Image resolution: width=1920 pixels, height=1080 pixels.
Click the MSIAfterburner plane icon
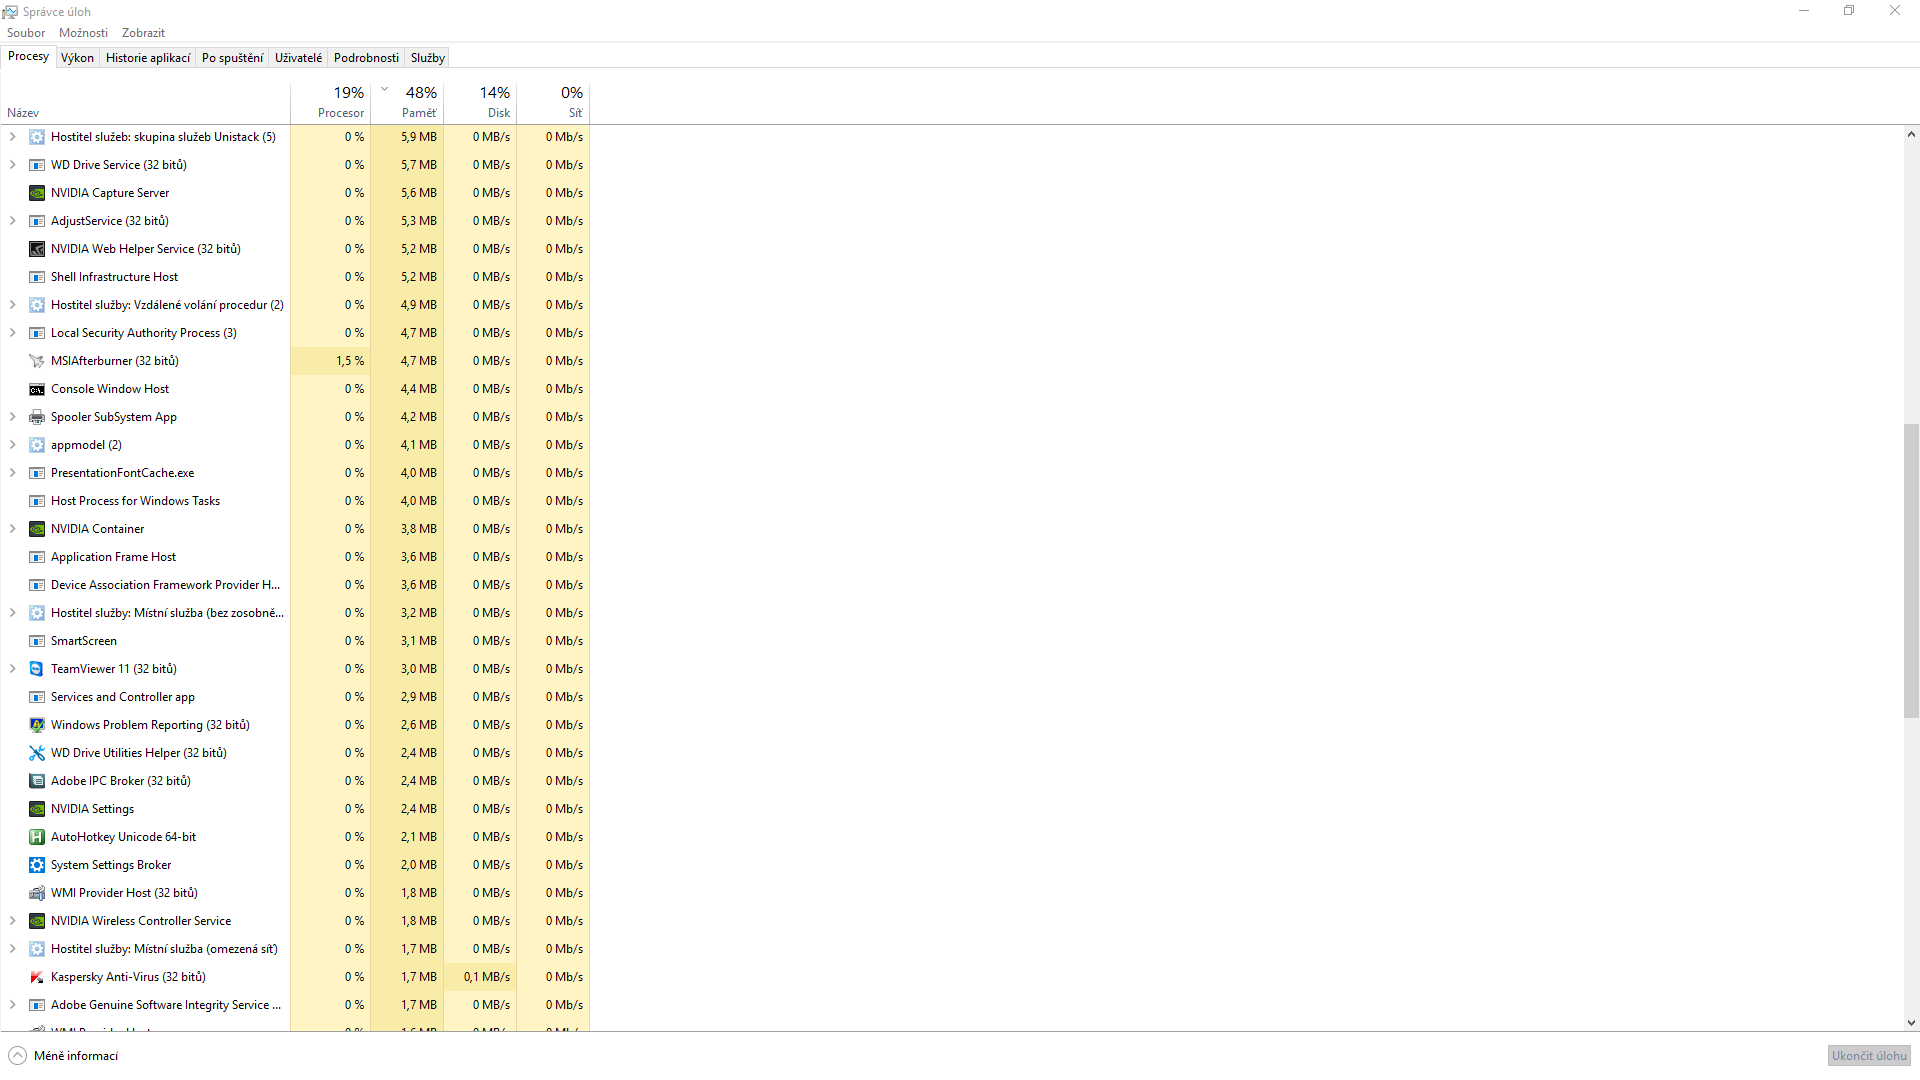pos(37,361)
